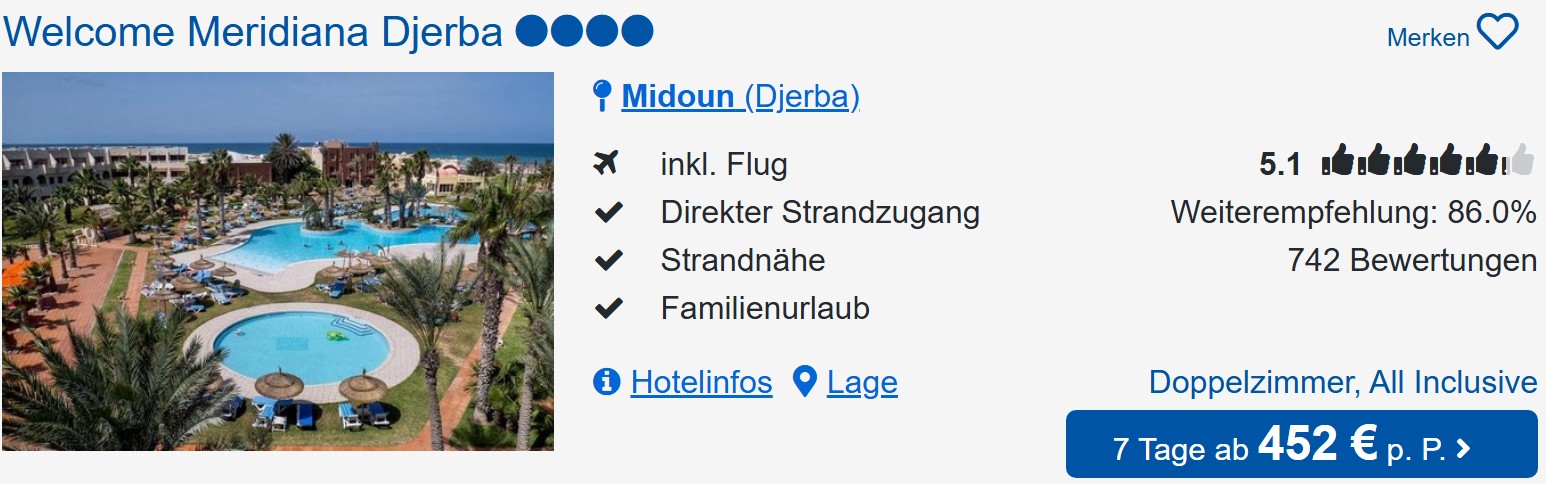Click the chevron arrow on the price button
1546x484 pixels.
(x=1464, y=449)
